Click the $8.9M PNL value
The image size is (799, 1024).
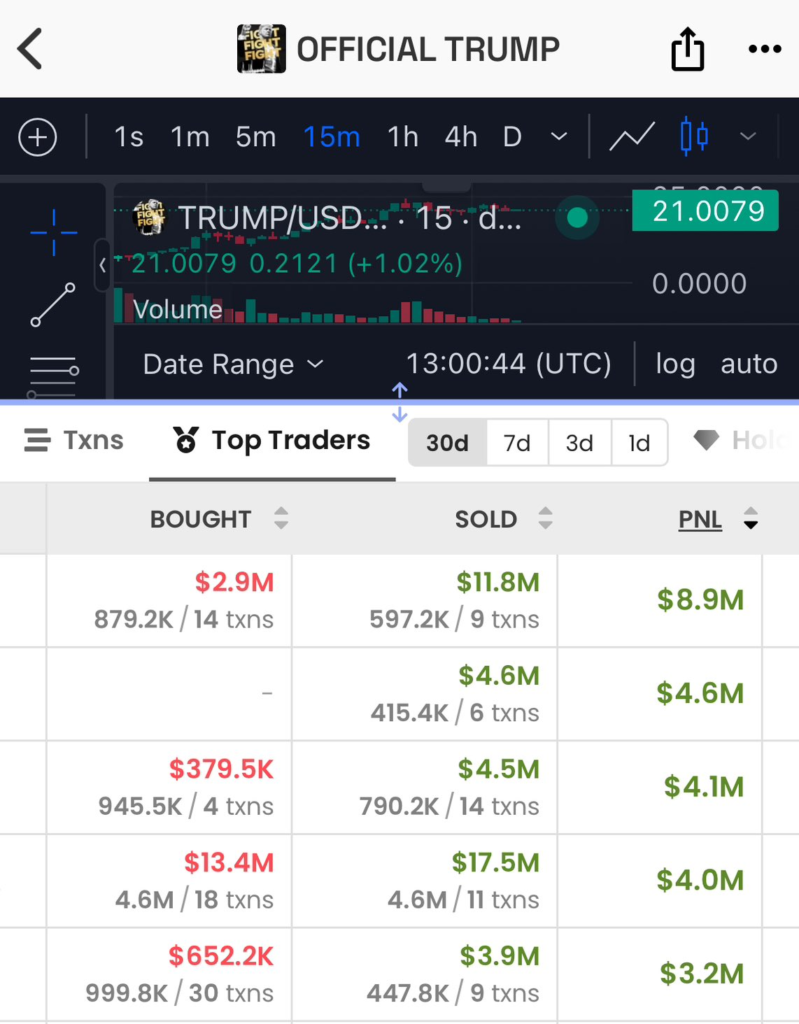point(700,600)
